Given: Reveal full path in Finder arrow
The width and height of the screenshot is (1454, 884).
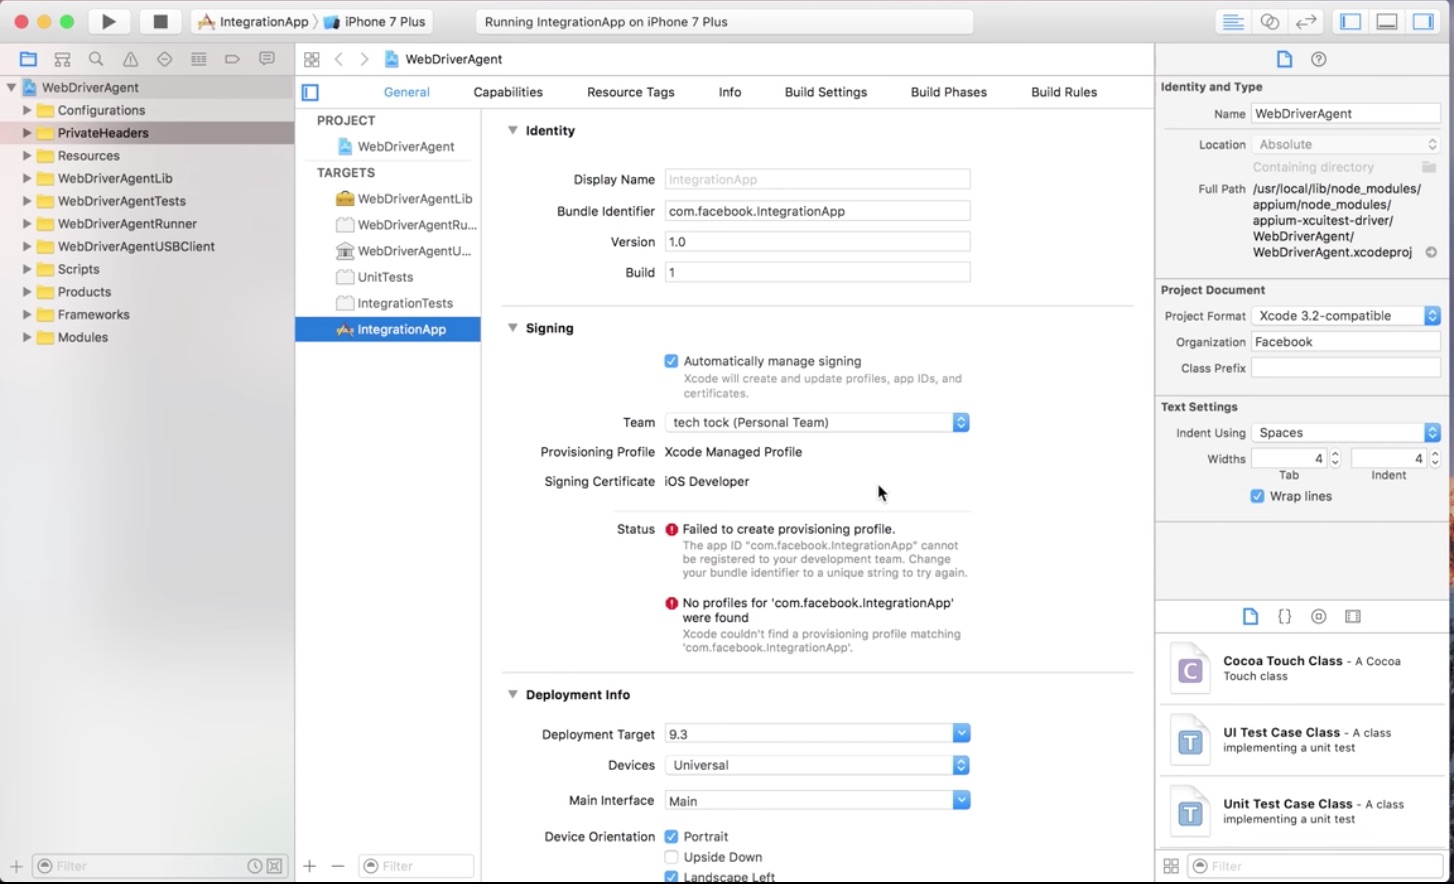Looking at the screenshot, I should click(1431, 252).
